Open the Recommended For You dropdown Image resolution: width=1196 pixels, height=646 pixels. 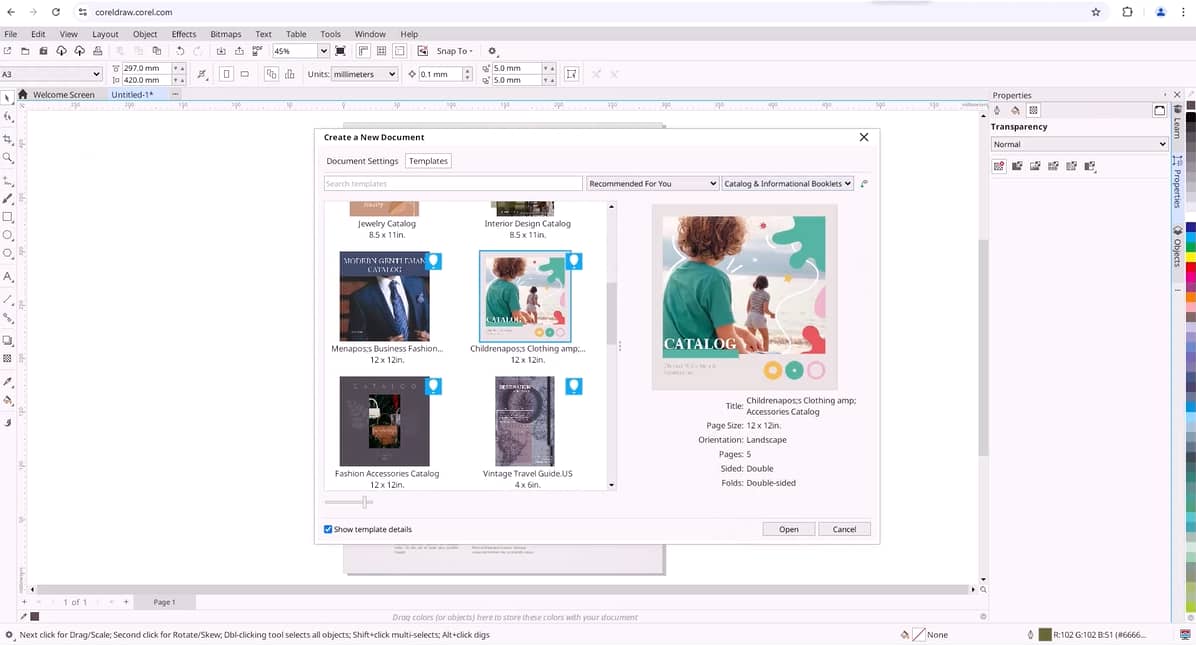point(652,184)
